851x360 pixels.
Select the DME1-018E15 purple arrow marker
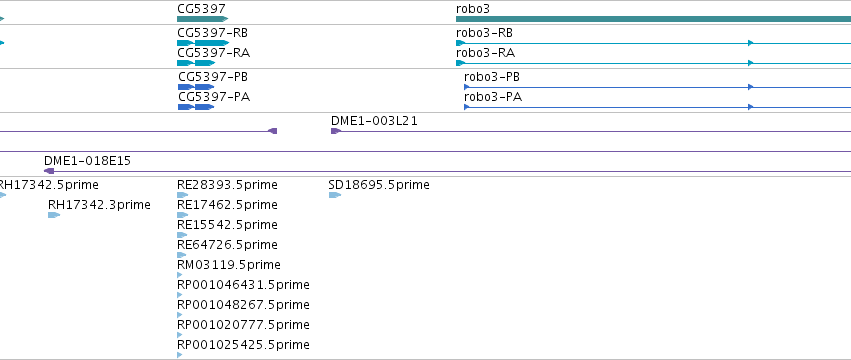click(49, 171)
